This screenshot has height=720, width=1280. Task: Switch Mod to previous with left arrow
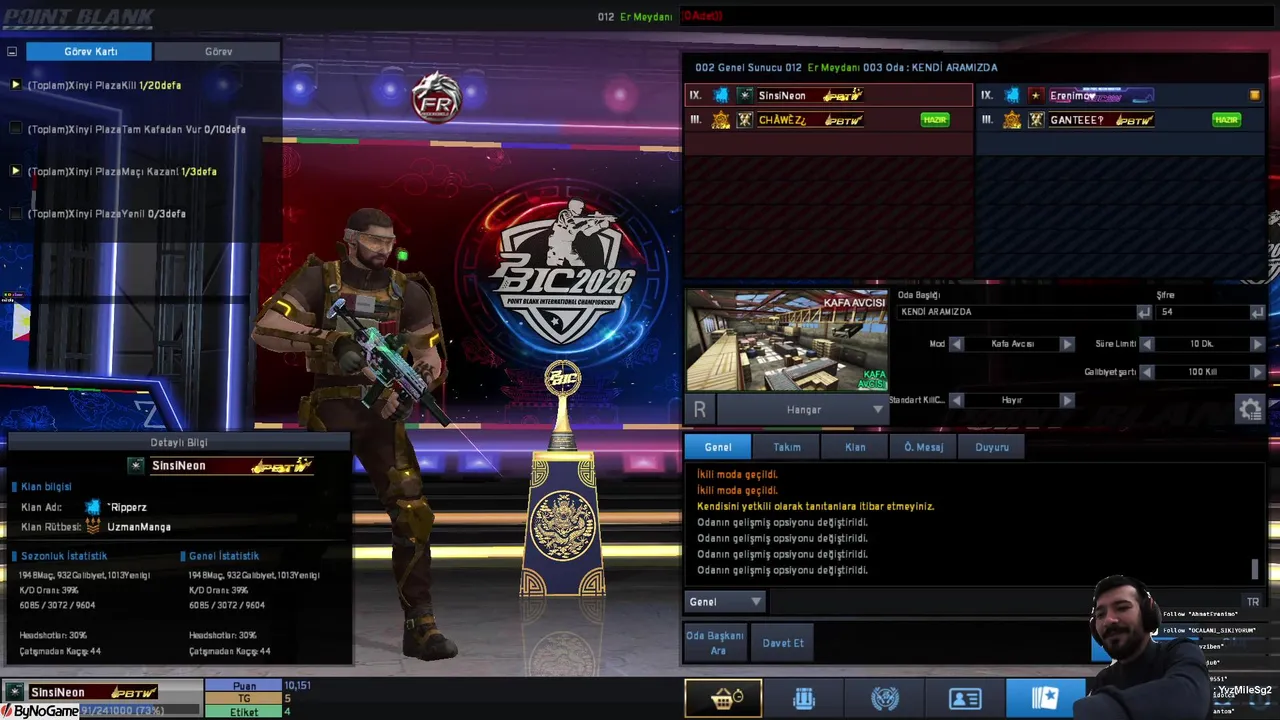[x=956, y=344]
